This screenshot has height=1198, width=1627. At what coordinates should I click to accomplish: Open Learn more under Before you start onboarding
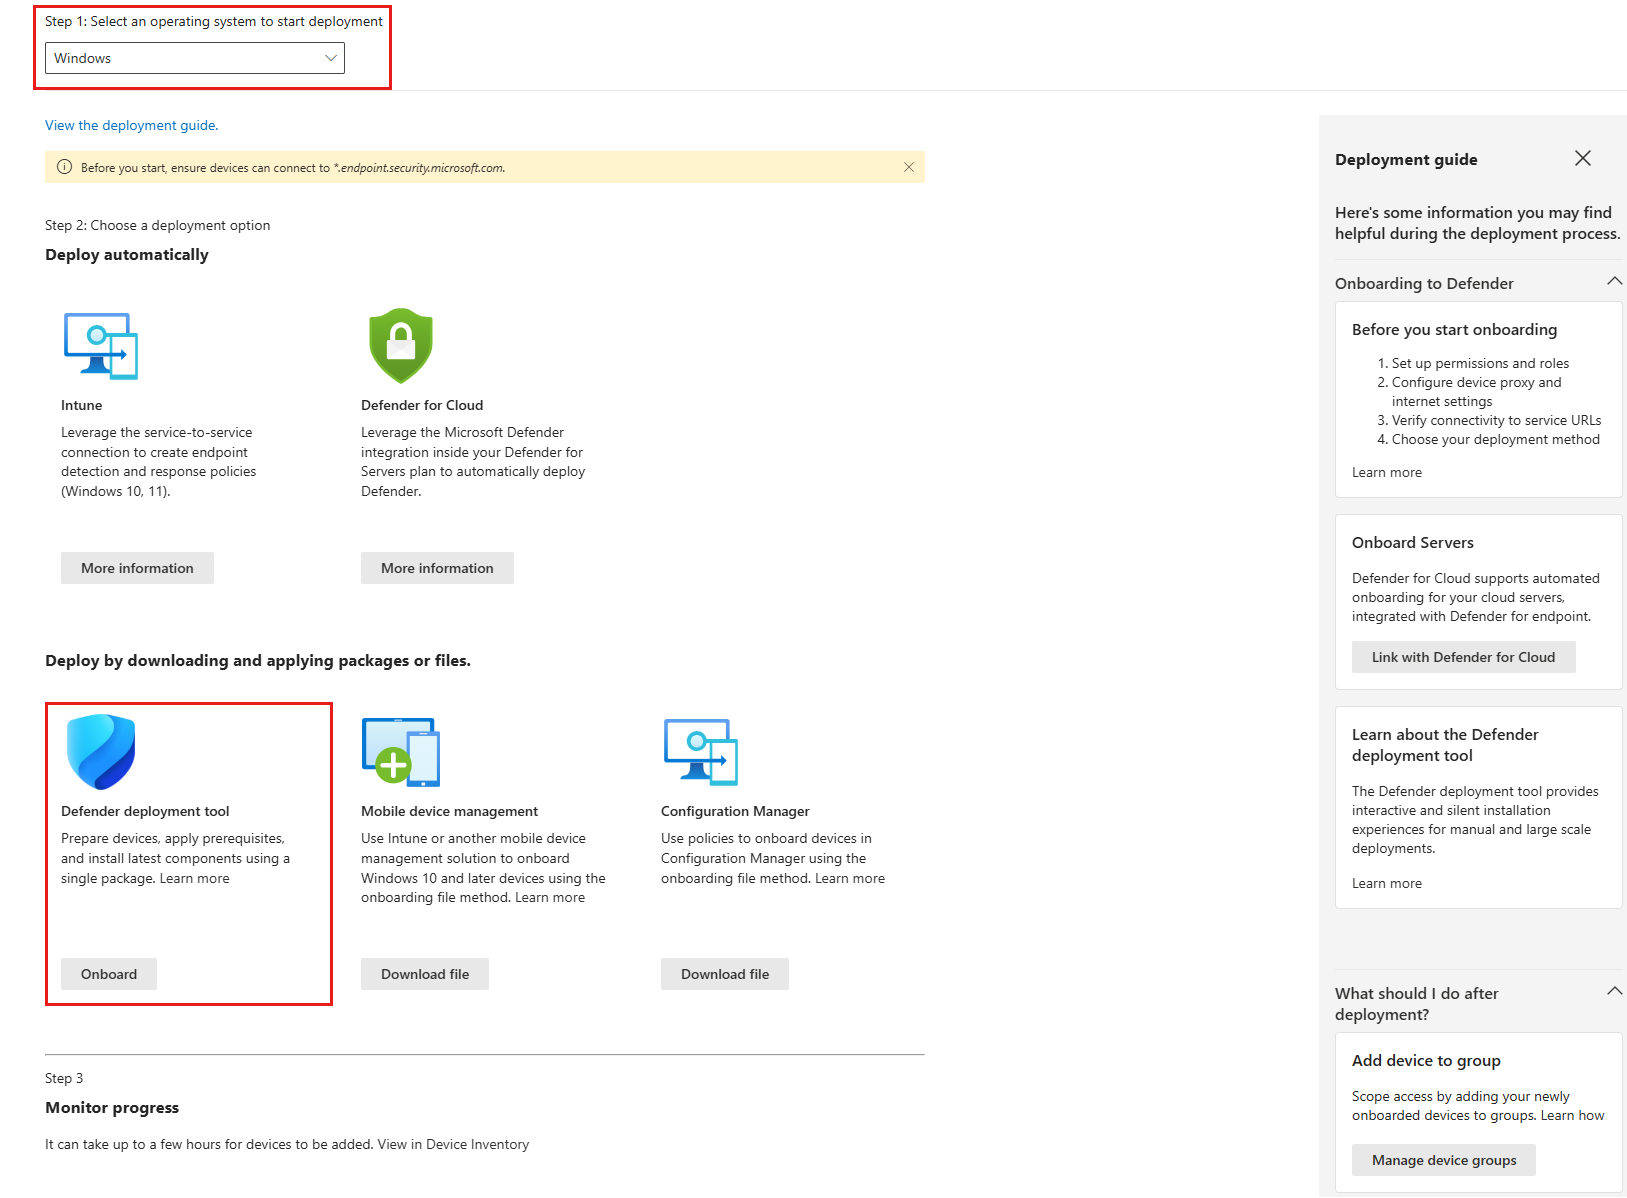[x=1387, y=472]
